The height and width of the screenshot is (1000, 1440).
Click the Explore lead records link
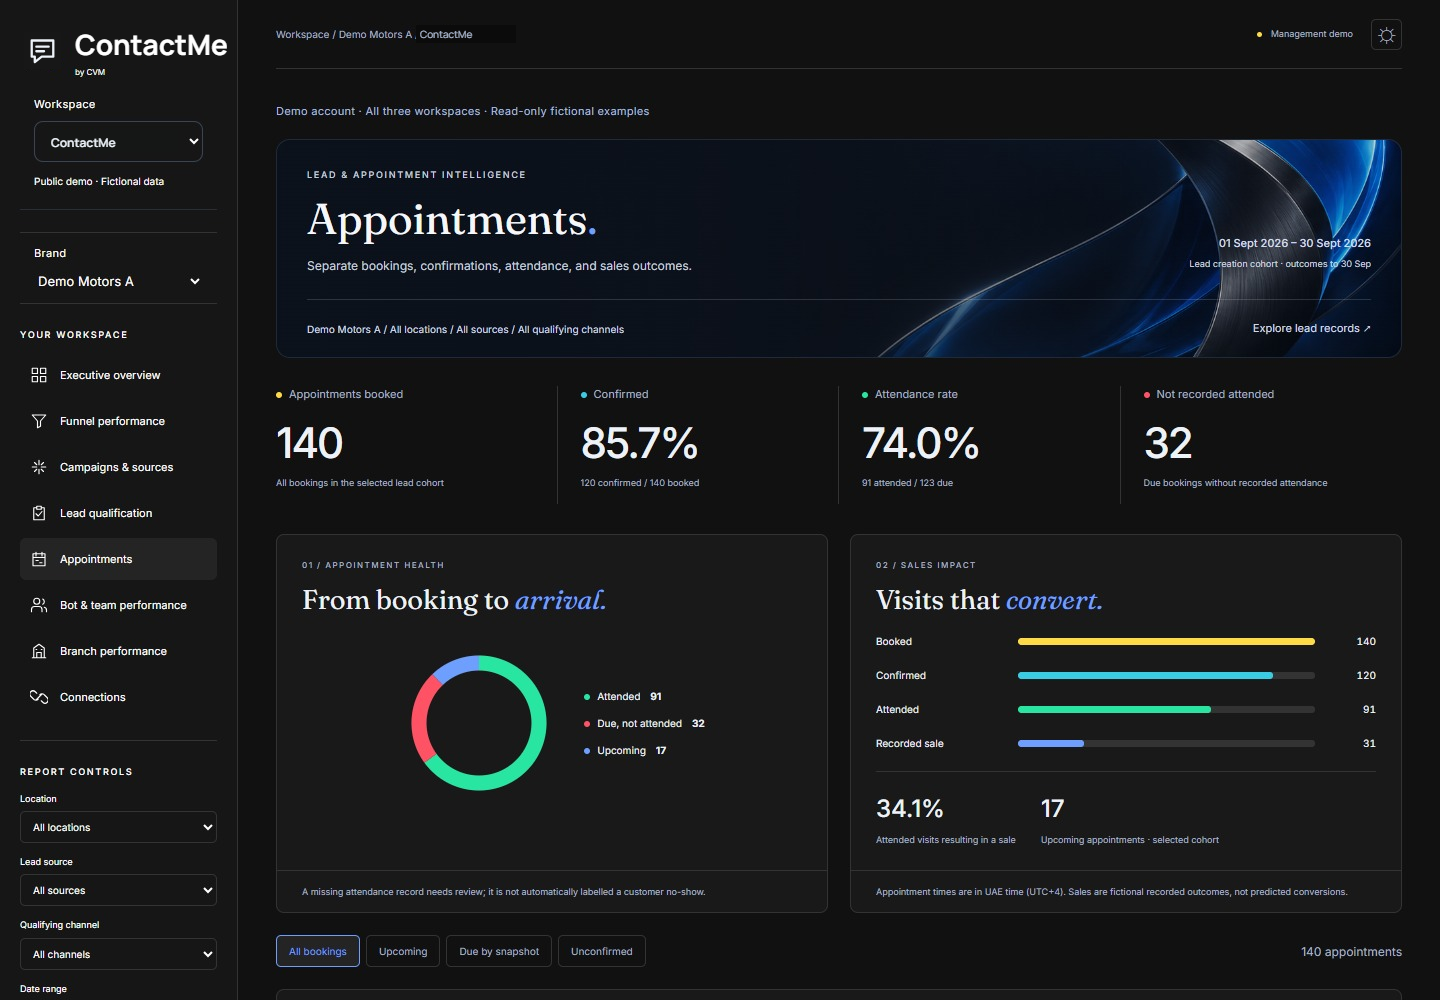1312,328
